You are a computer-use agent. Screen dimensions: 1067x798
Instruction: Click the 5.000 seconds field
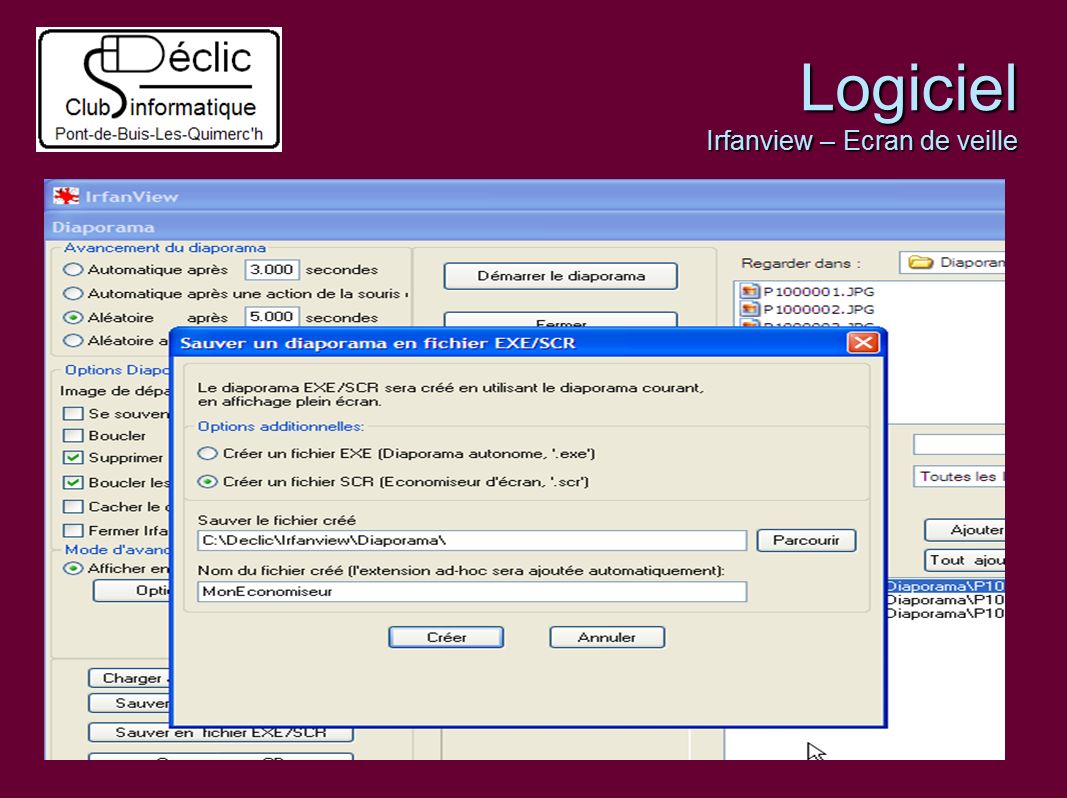pyautogui.click(x=272, y=317)
